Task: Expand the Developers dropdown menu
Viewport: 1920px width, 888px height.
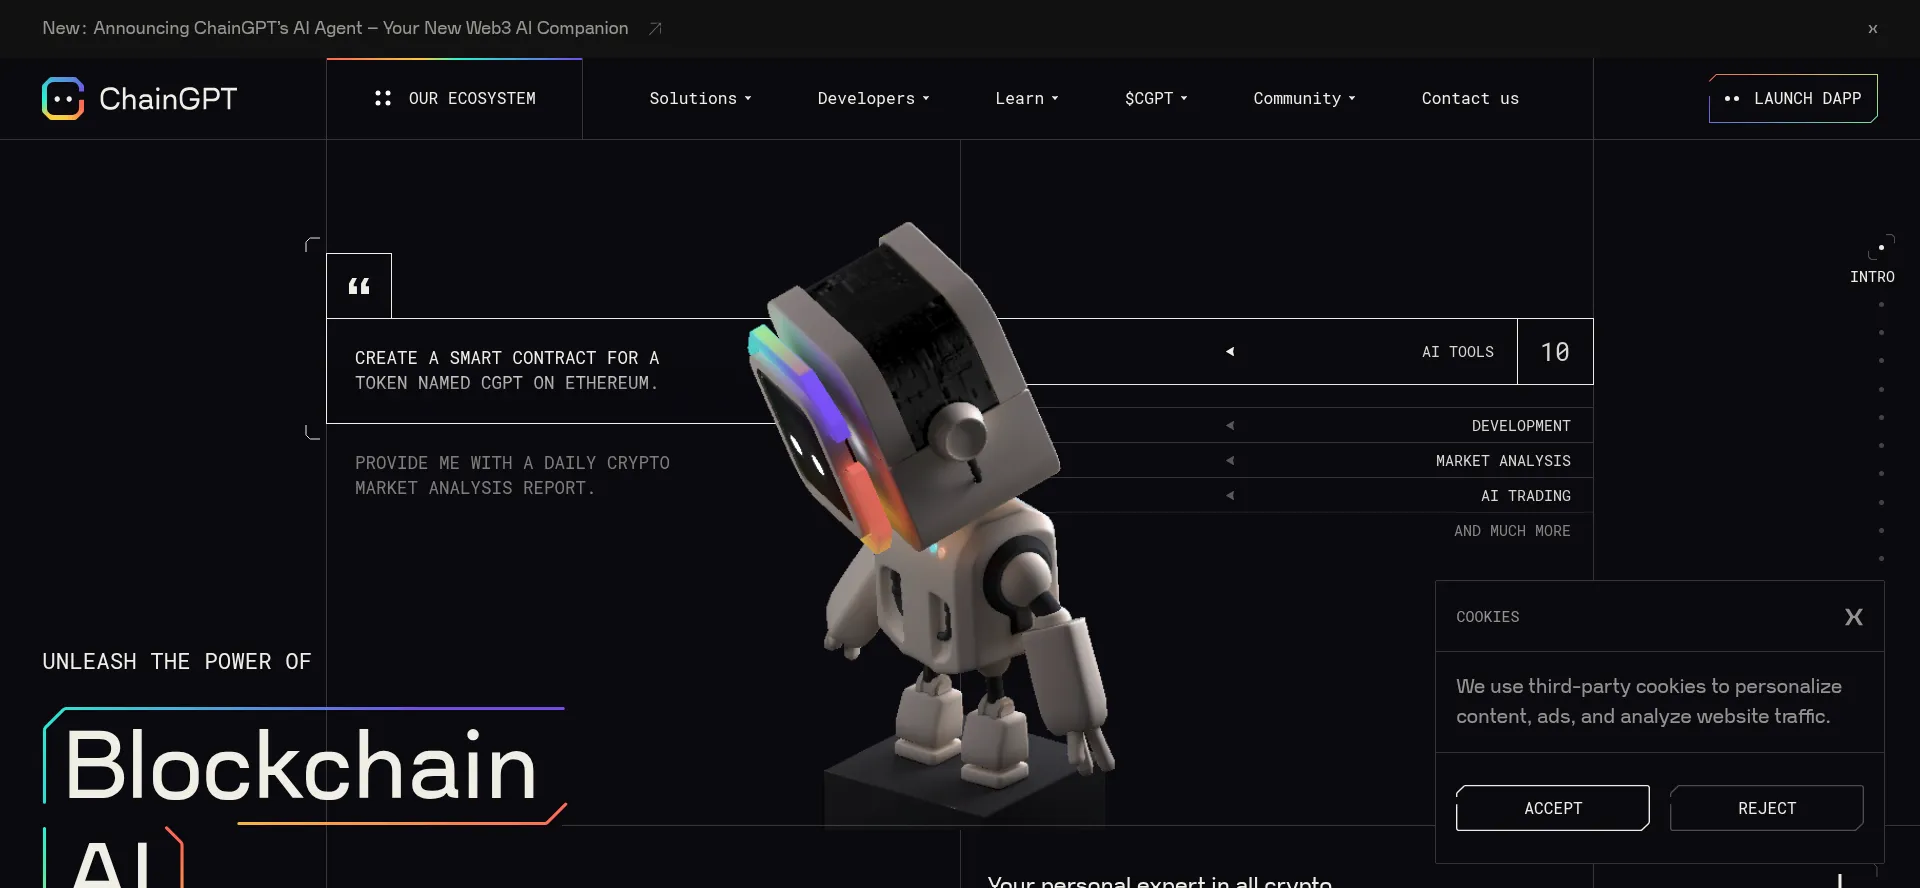Action: 873,98
